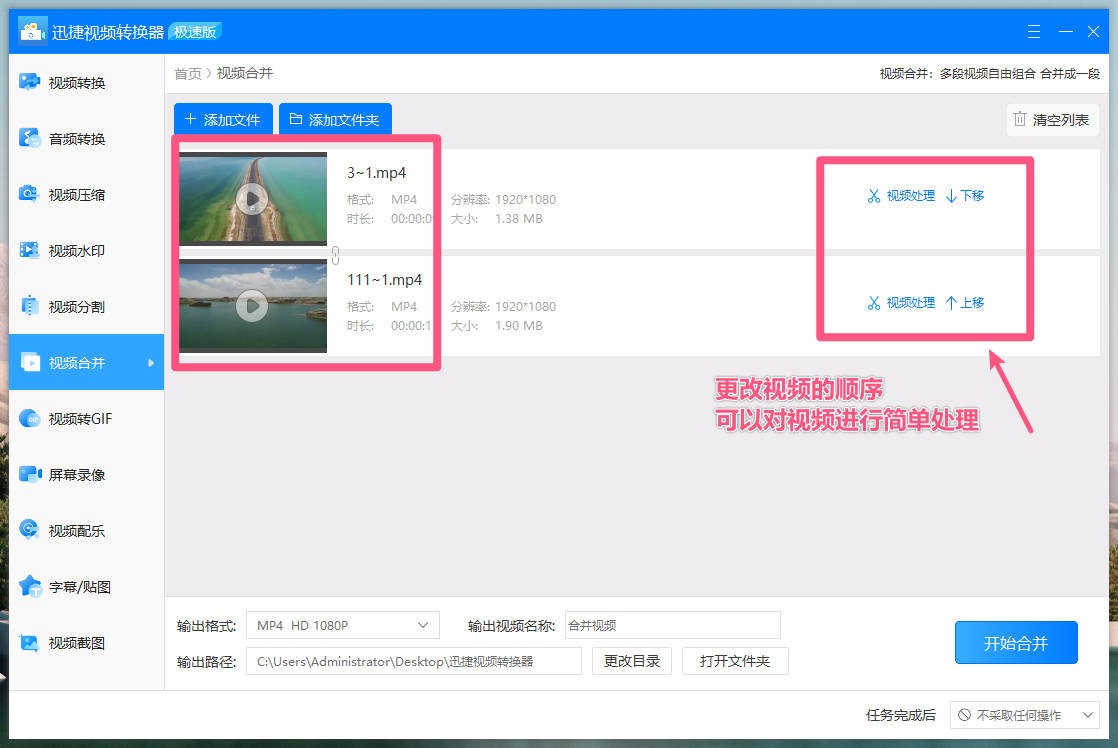Select the 屏幕录像 sidebar icon

point(60,474)
